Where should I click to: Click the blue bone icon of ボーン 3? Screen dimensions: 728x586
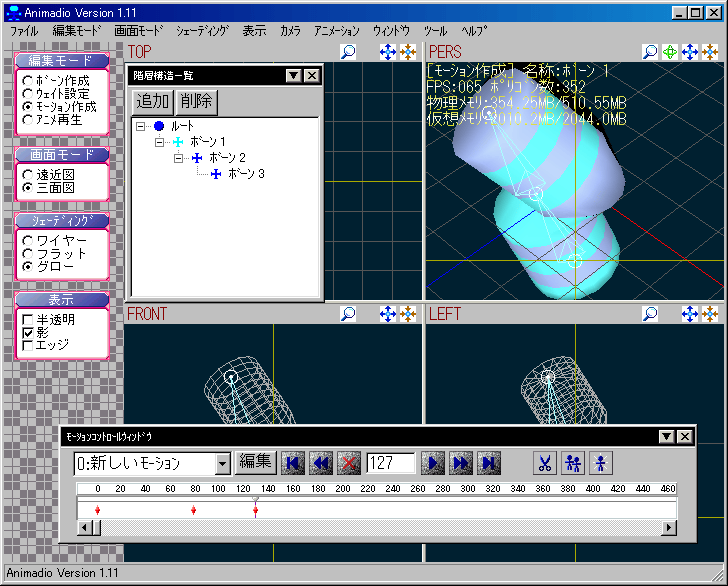tap(216, 174)
